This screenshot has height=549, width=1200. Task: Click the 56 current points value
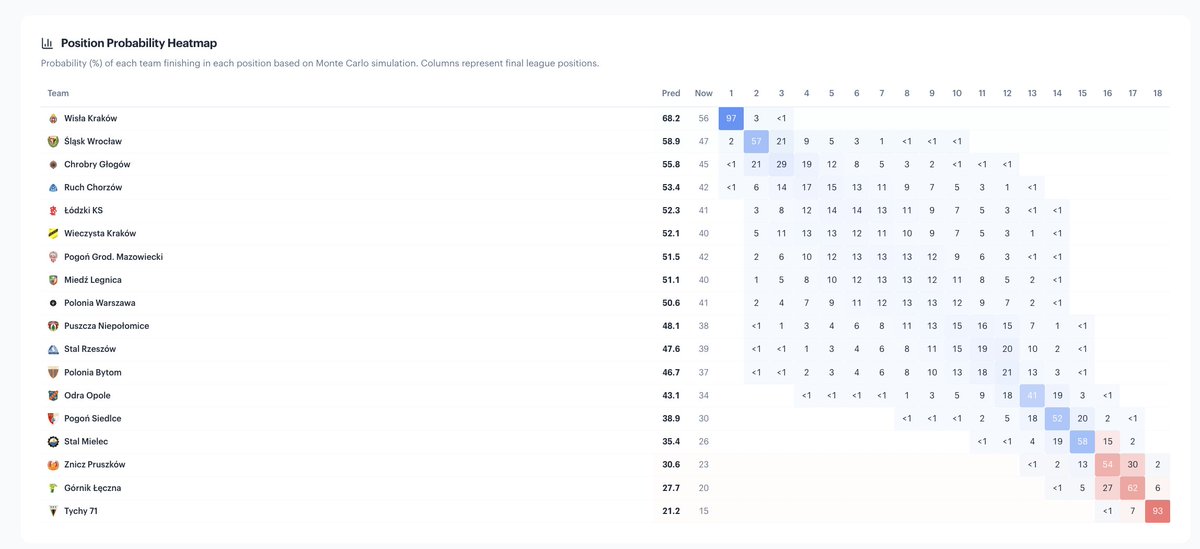point(704,118)
